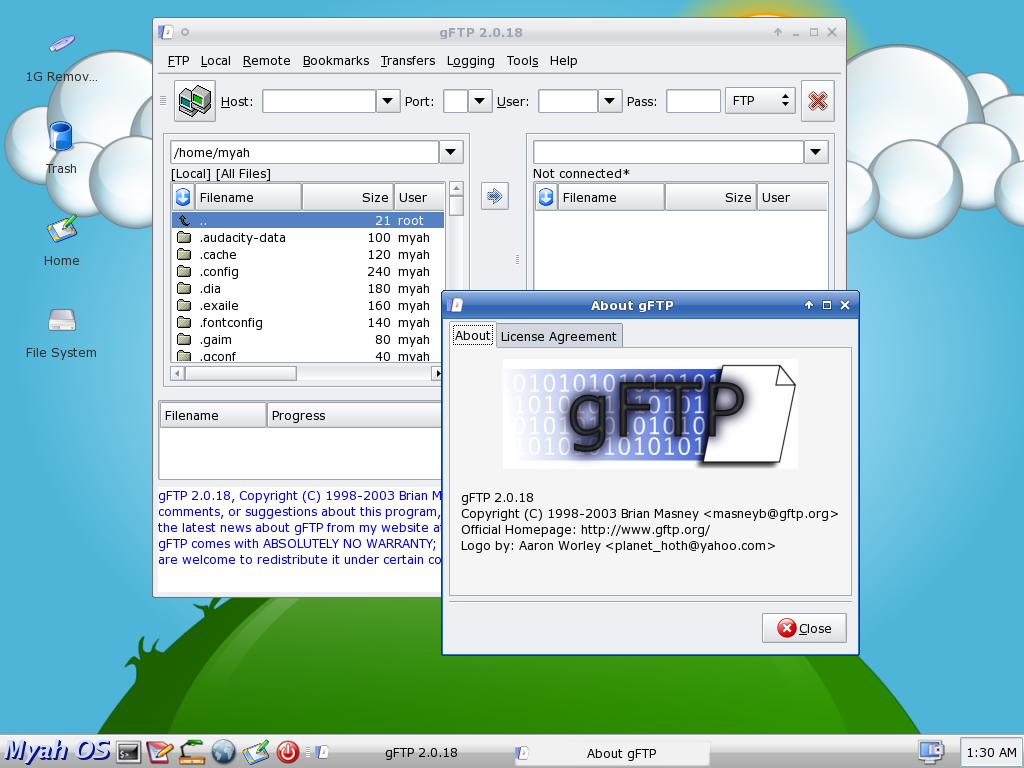Screen dimensions: 1024x768
Task: Open the Help menu
Action: coord(564,61)
